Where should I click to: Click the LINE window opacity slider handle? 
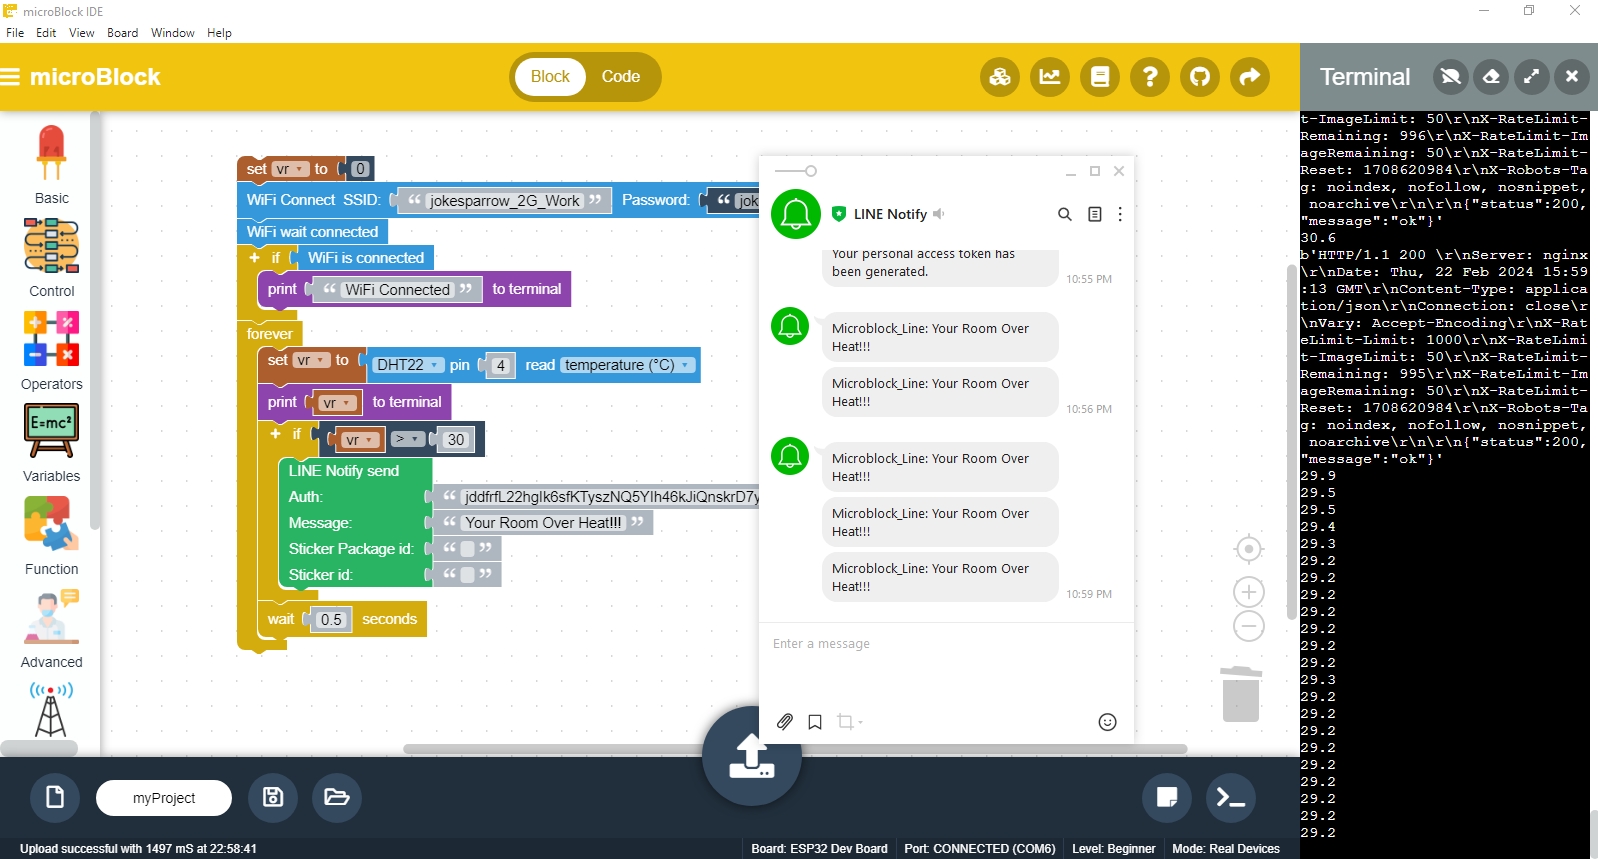tap(811, 171)
